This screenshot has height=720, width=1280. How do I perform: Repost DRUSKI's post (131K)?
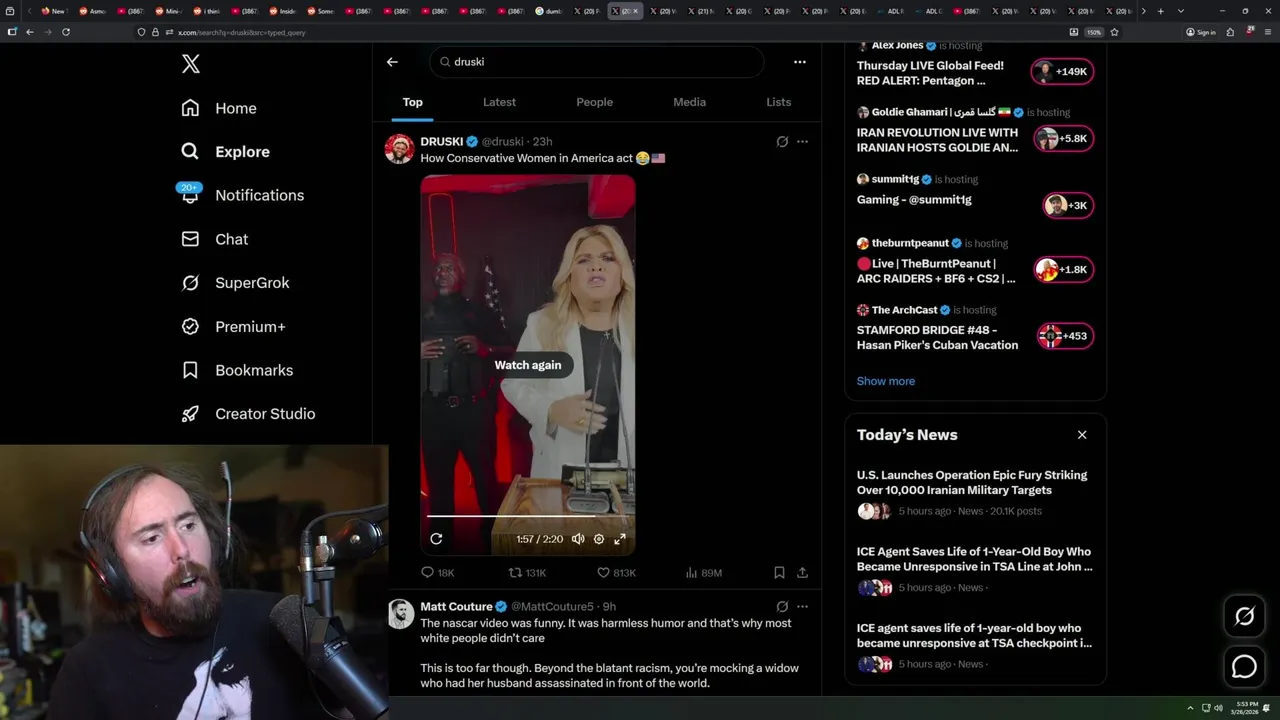point(527,573)
